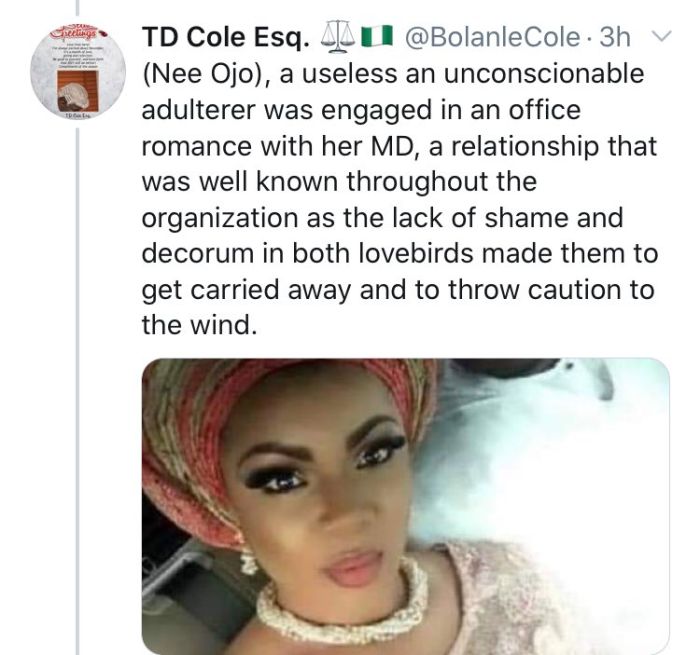Click the thread connector line below avatar
This screenshot has width=700, height=655.
point(78,391)
